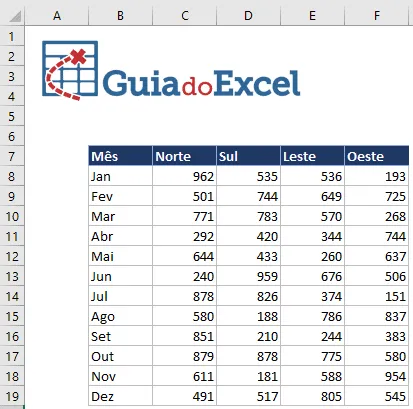Click the Dez month cell
Image resolution: width=413 pixels, height=409 pixels.
click(120, 396)
